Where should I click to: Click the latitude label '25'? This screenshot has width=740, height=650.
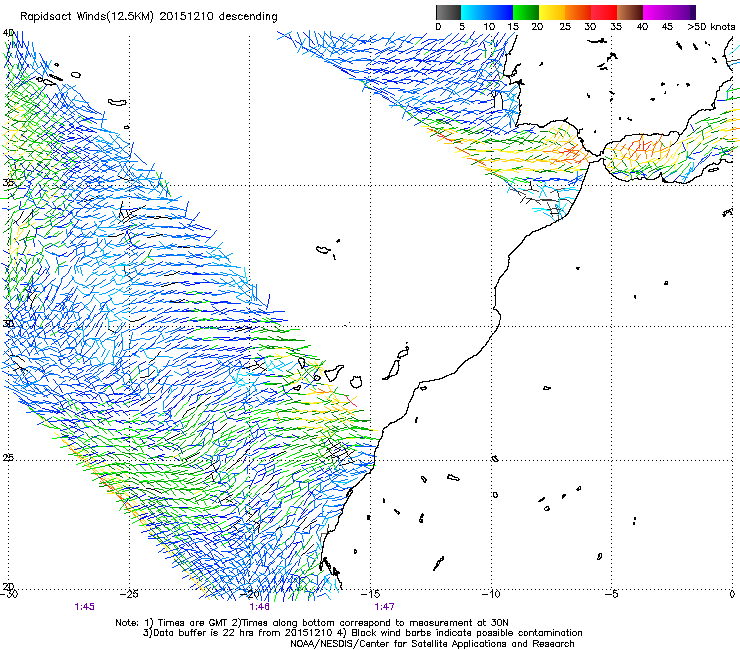click(8, 458)
